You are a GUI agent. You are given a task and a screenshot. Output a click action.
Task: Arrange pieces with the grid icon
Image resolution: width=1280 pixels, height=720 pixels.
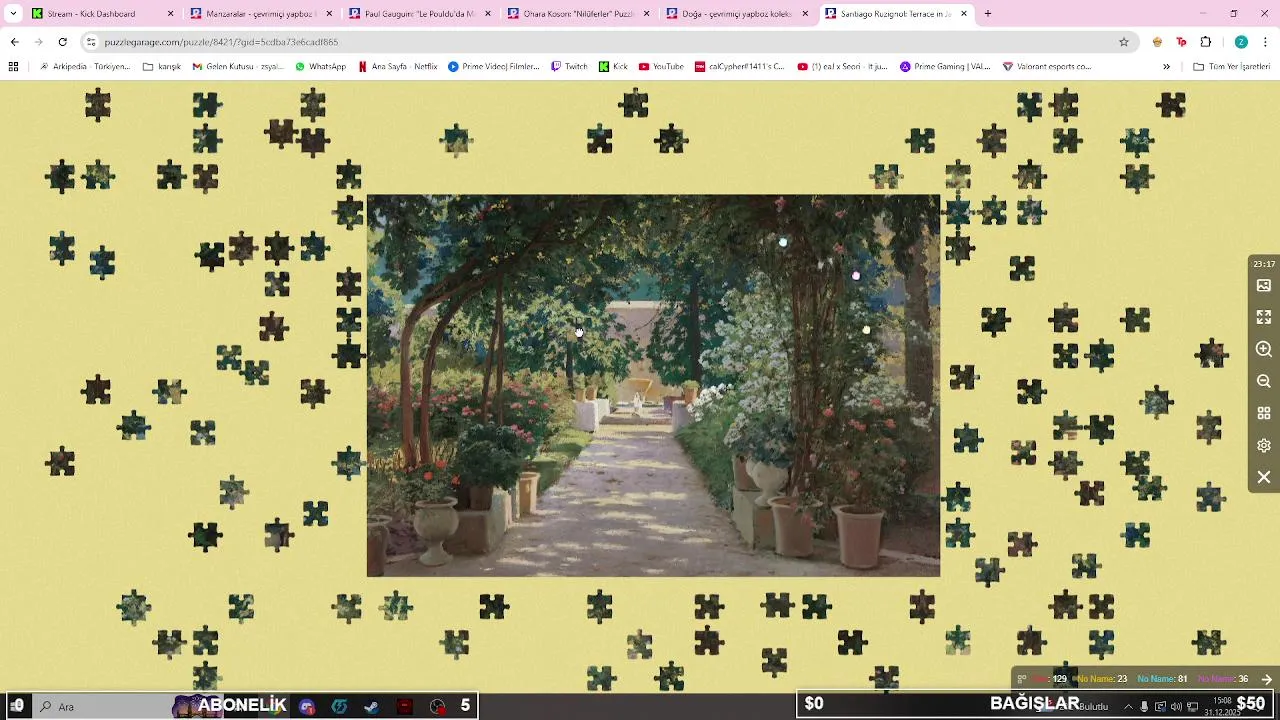(x=1264, y=413)
